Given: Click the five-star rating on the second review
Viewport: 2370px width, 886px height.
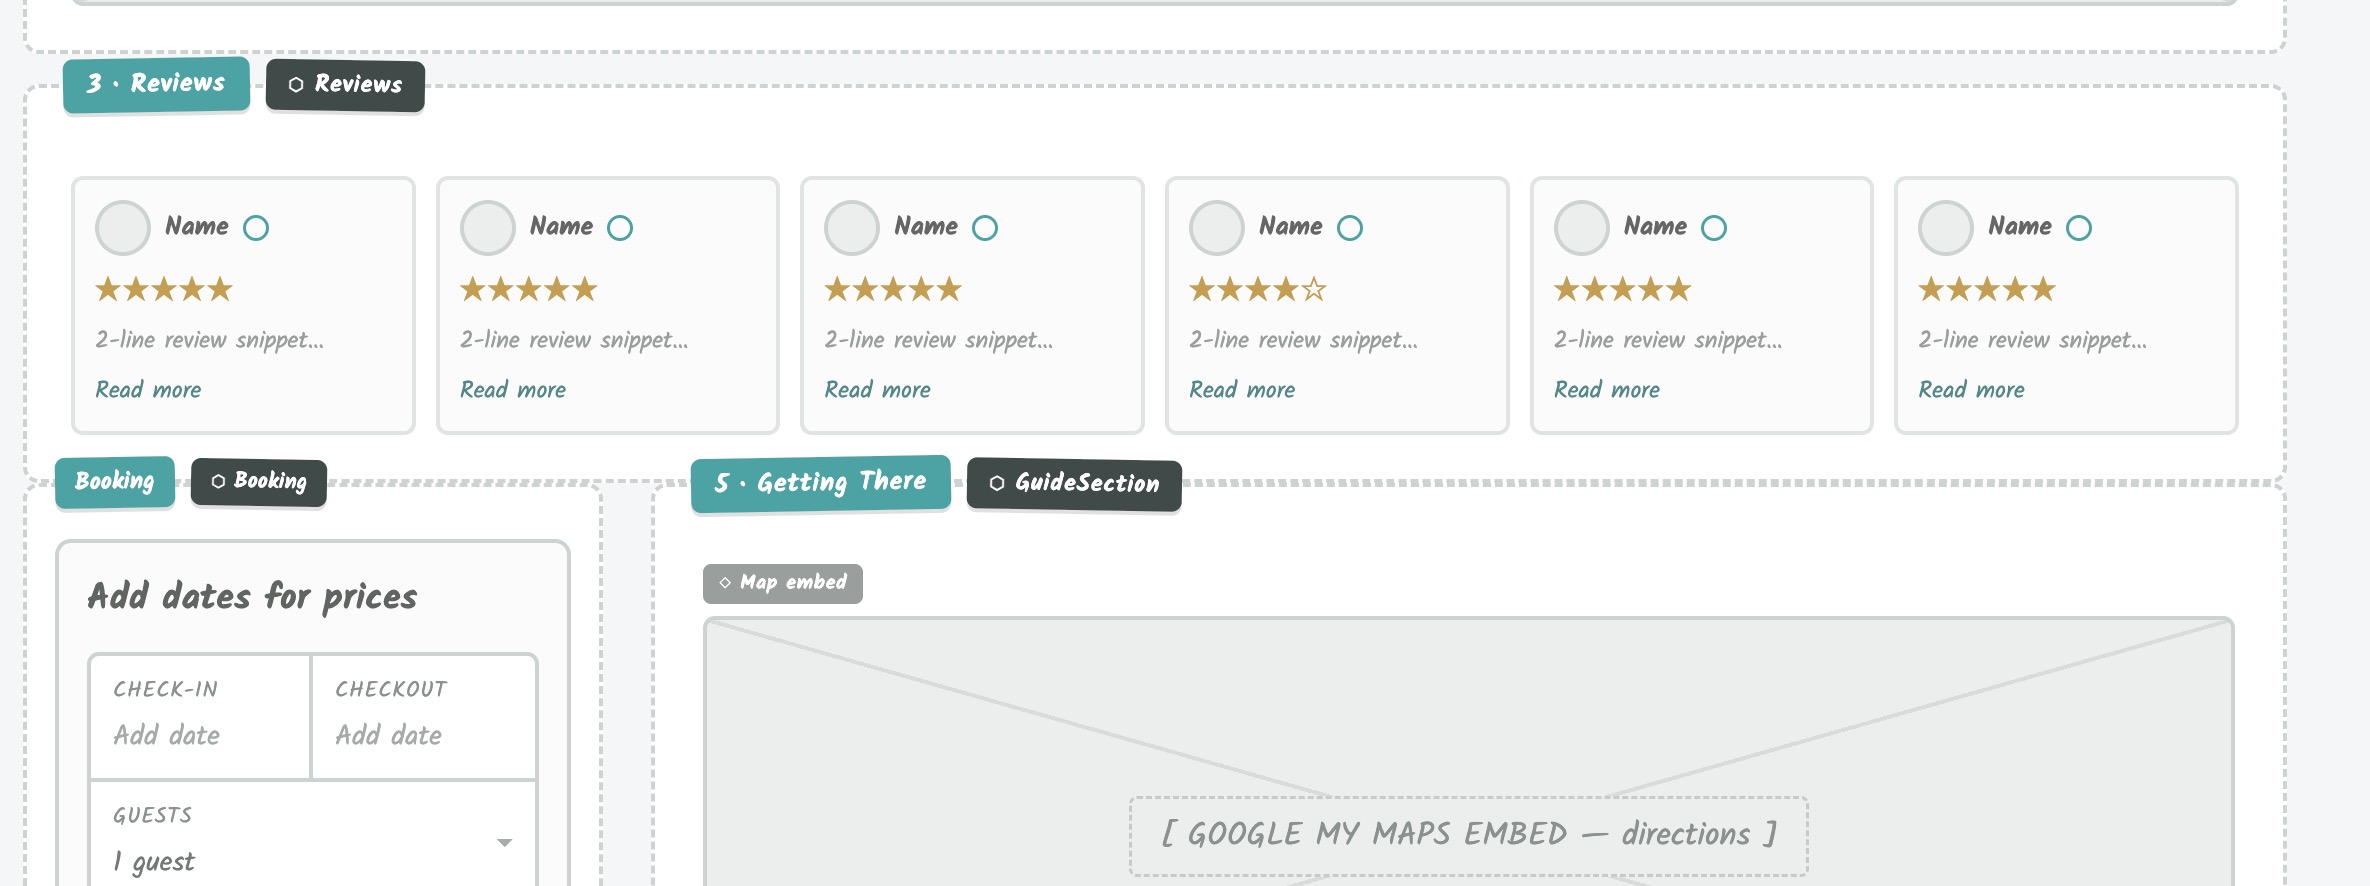Looking at the screenshot, I should (x=528, y=290).
